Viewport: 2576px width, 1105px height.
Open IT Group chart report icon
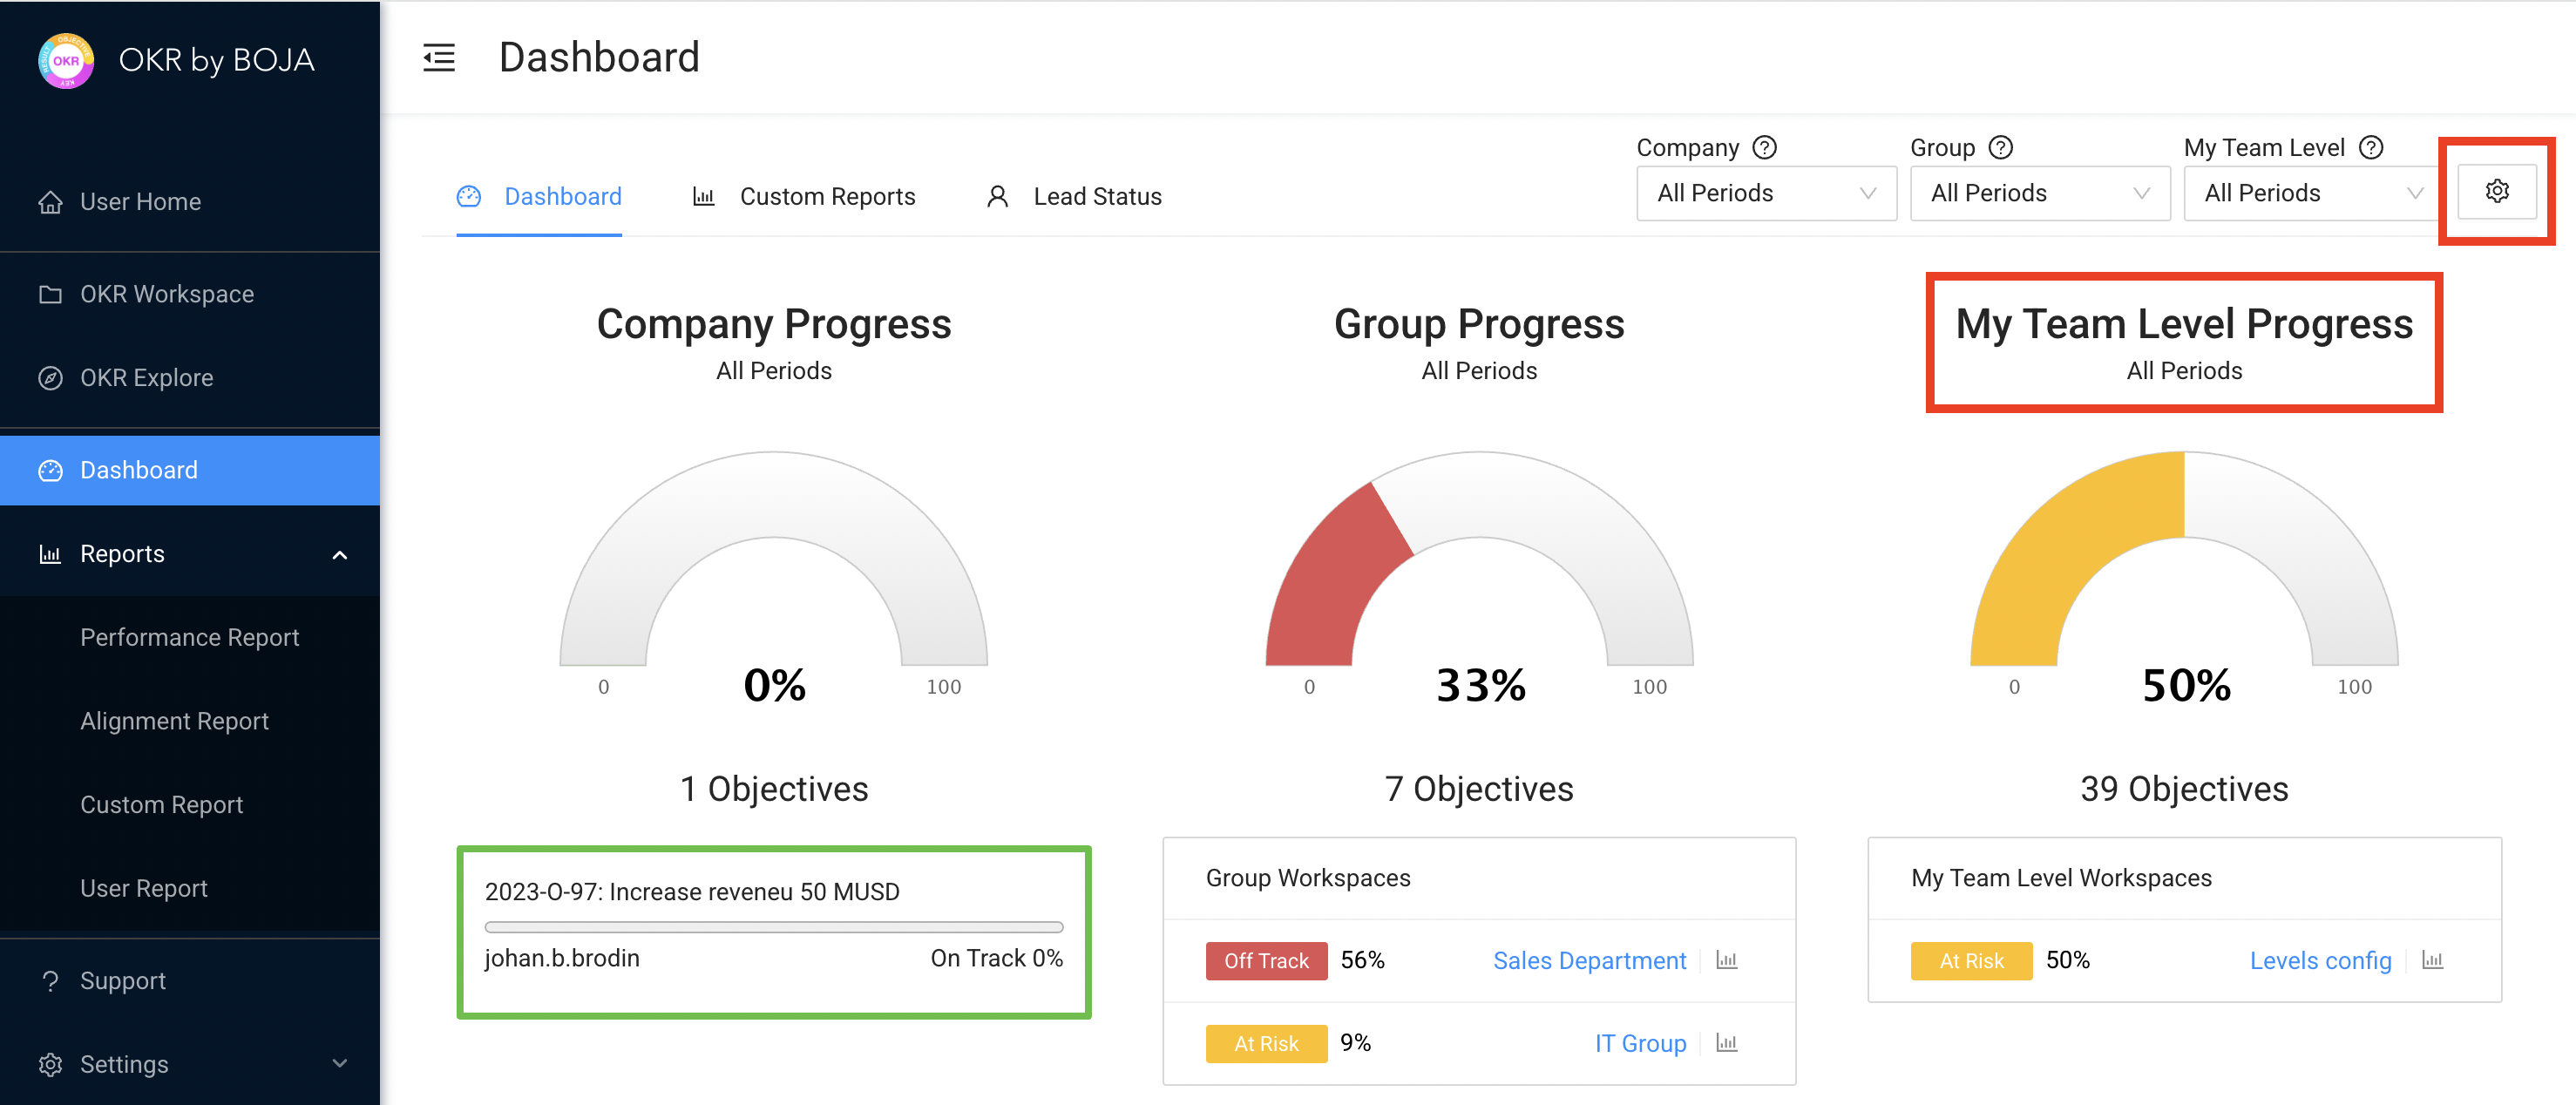[x=1726, y=1043]
